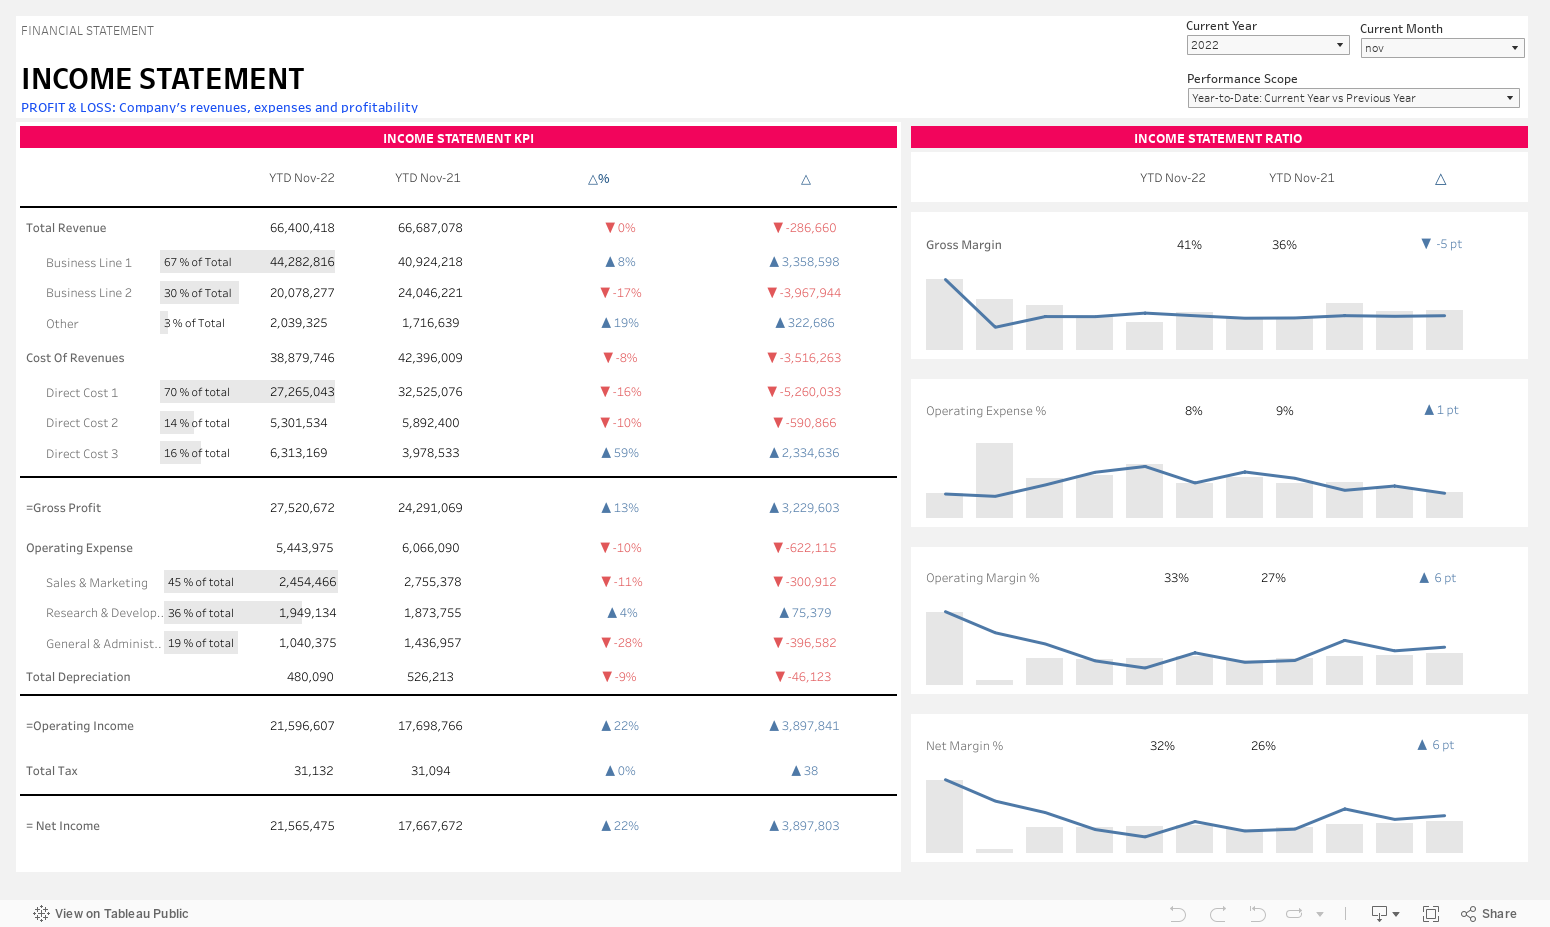Open the Download icon in bottom toolbar
Viewport: 1550px width, 927px height.
pos(1380,913)
